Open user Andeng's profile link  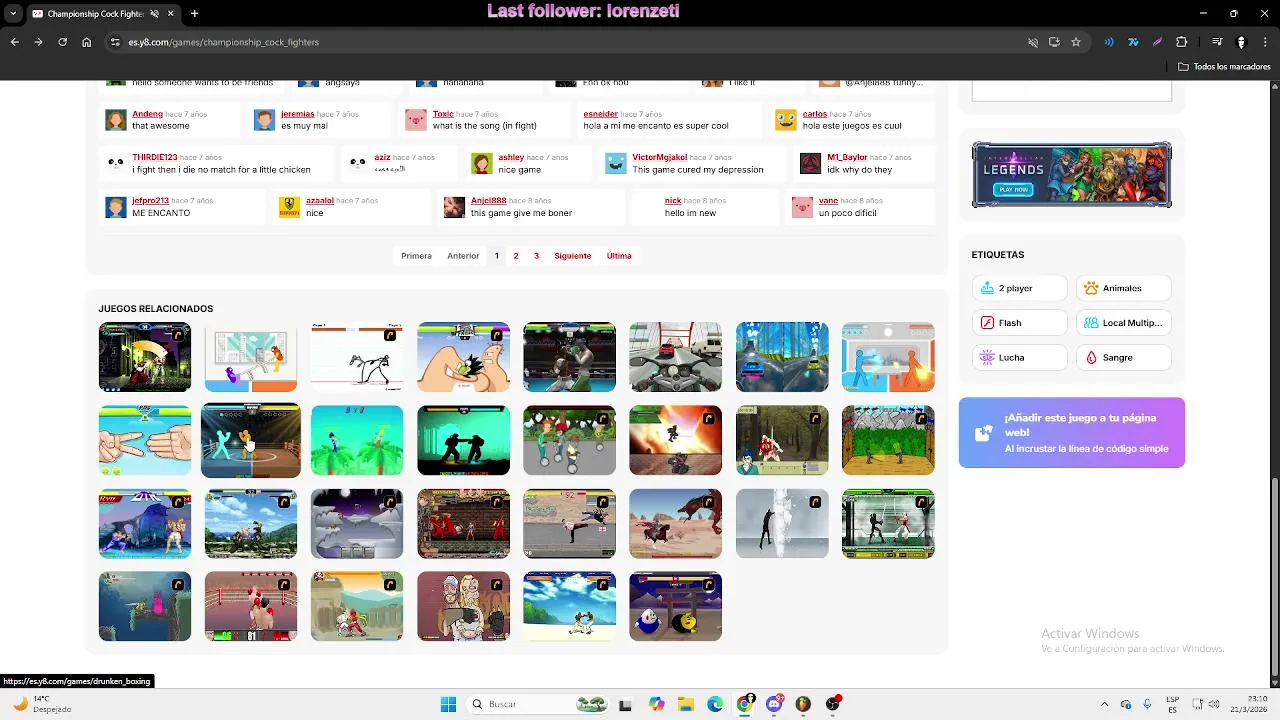tap(147, 114)
